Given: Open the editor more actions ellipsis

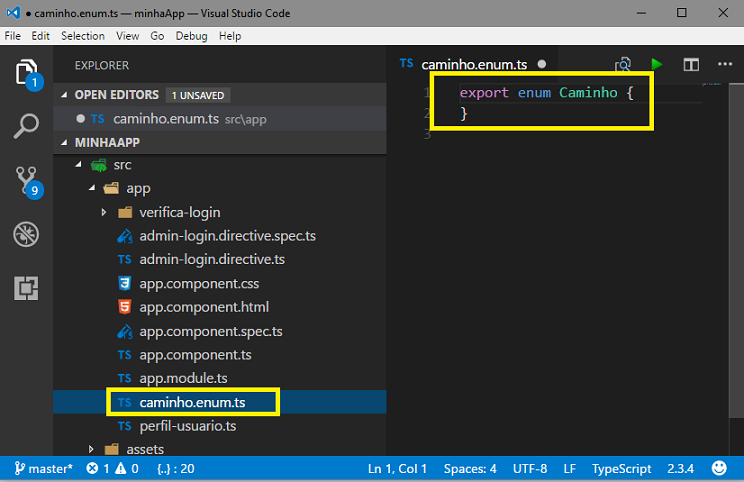Looking at the screenshot, I should [725, 64].
